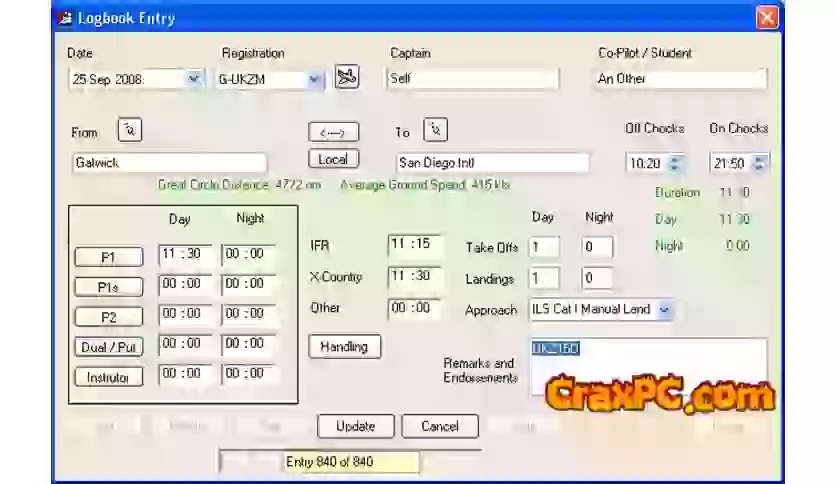Viewport: 836px width, 484px height.
Task: Click the Take Offs Night count field
Action: click(x=597, y=247)
